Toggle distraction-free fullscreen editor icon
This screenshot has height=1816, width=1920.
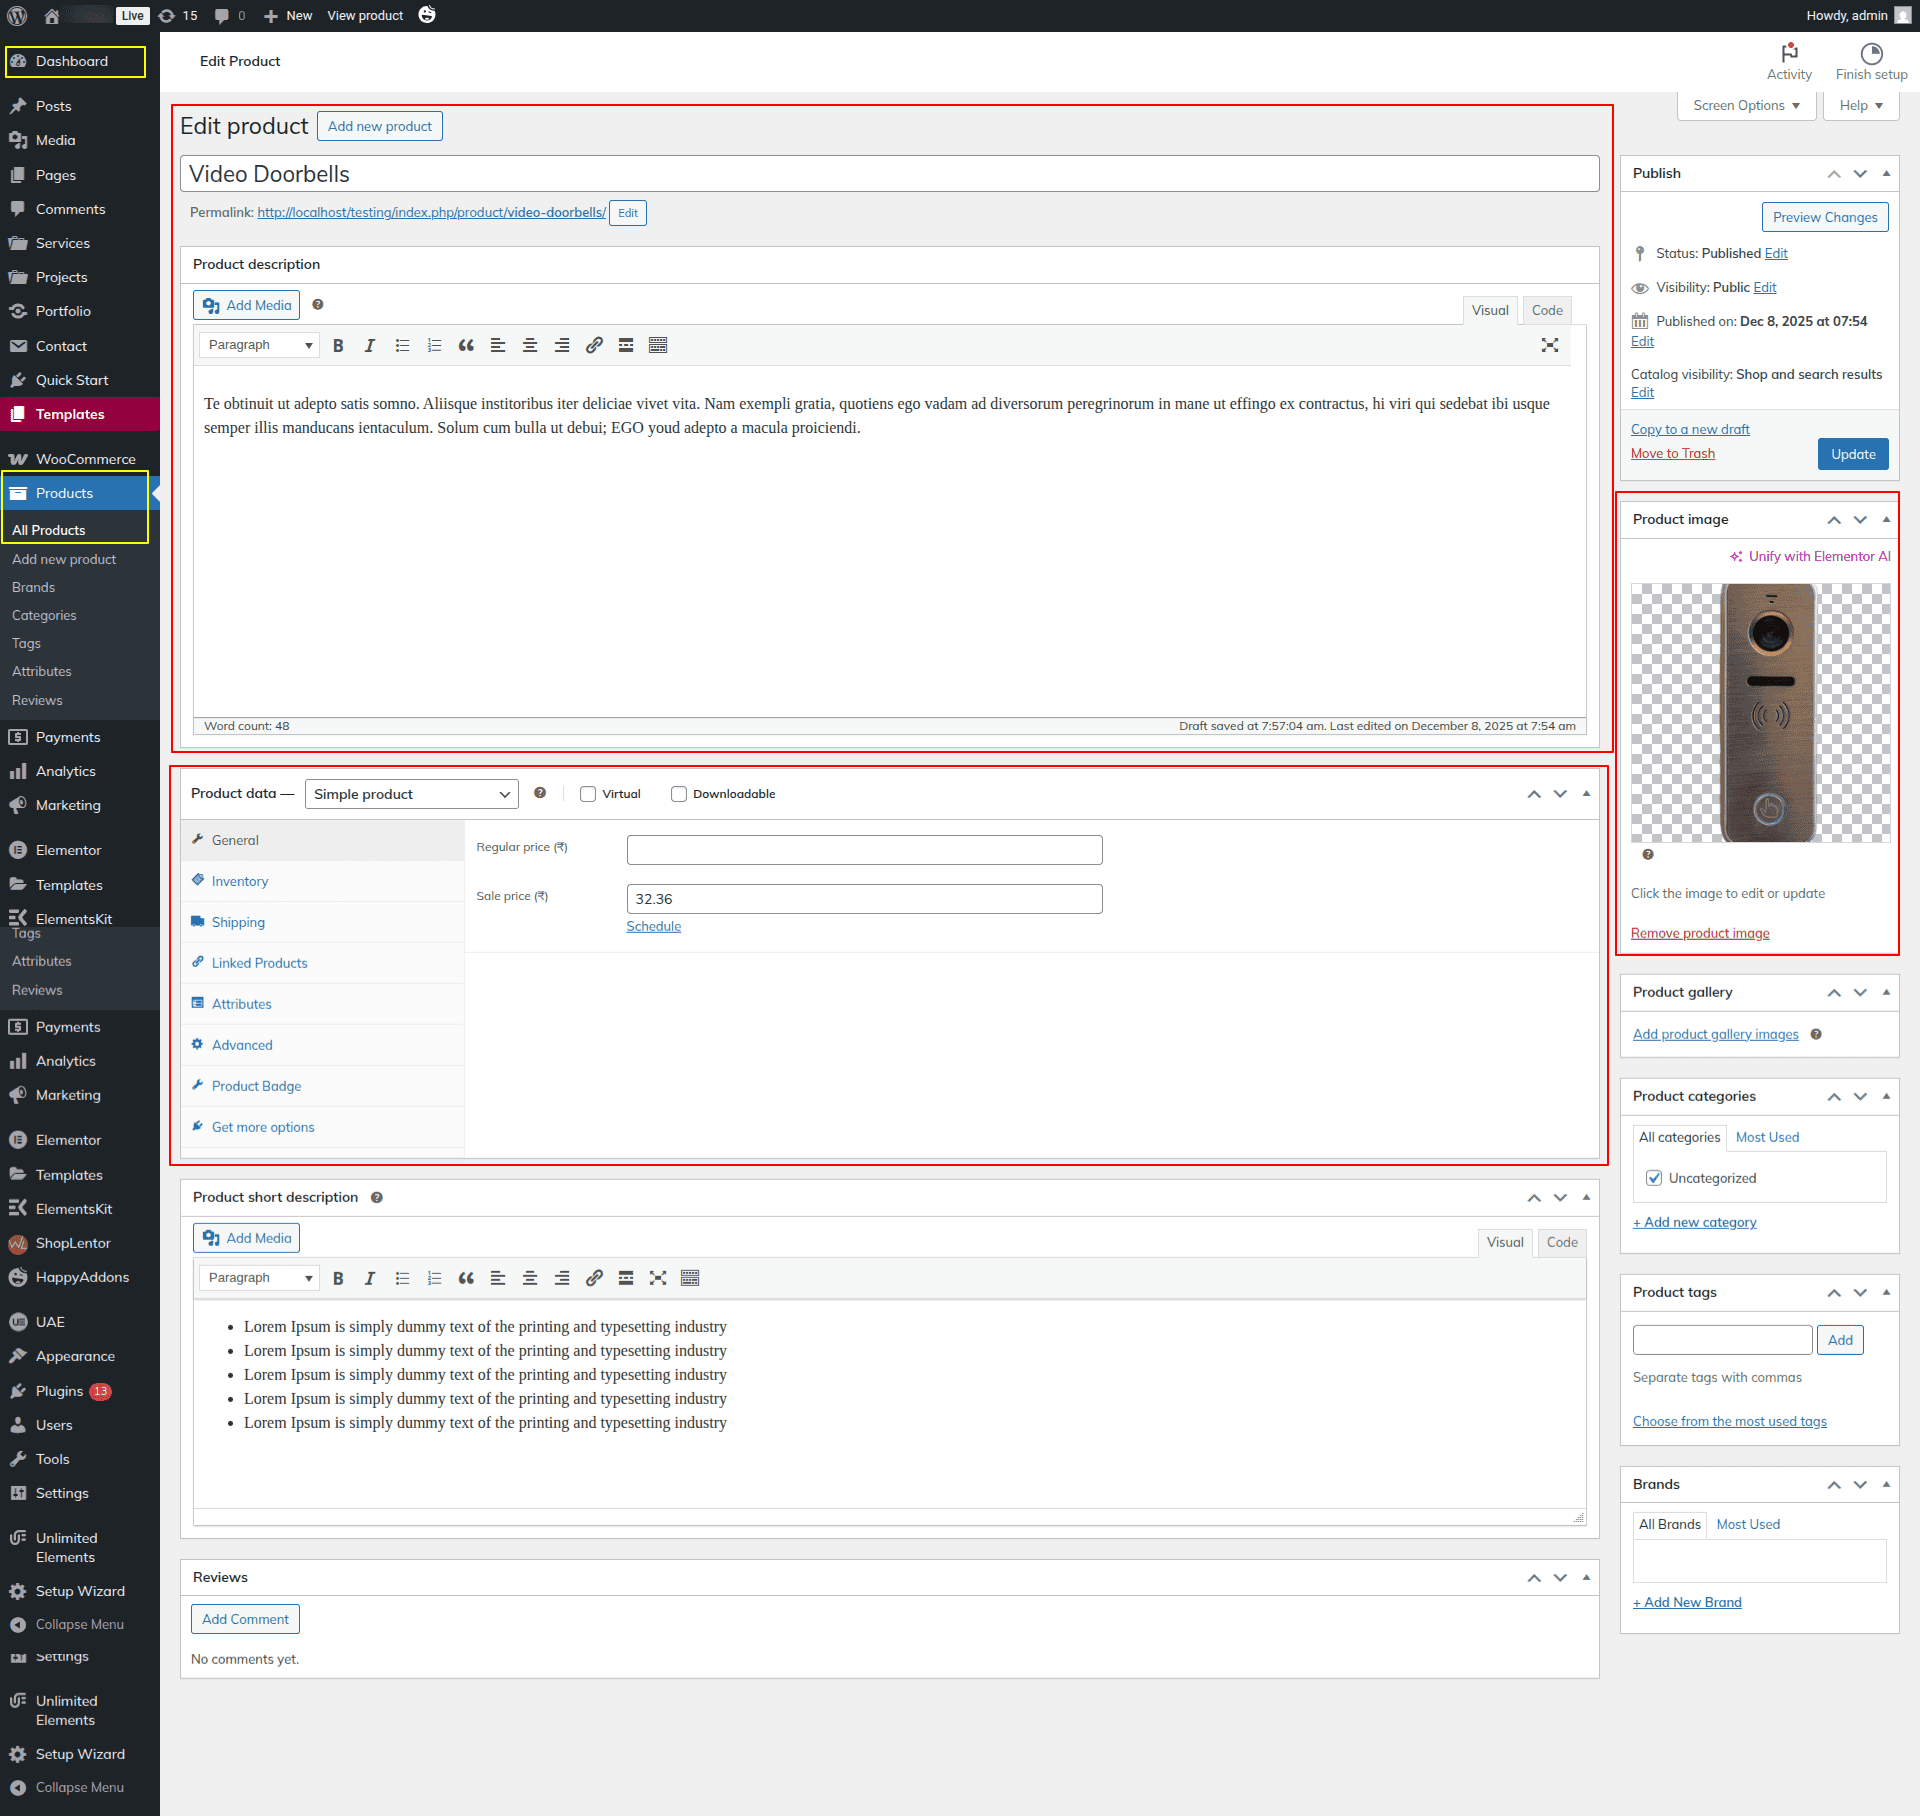point(1549,345)
